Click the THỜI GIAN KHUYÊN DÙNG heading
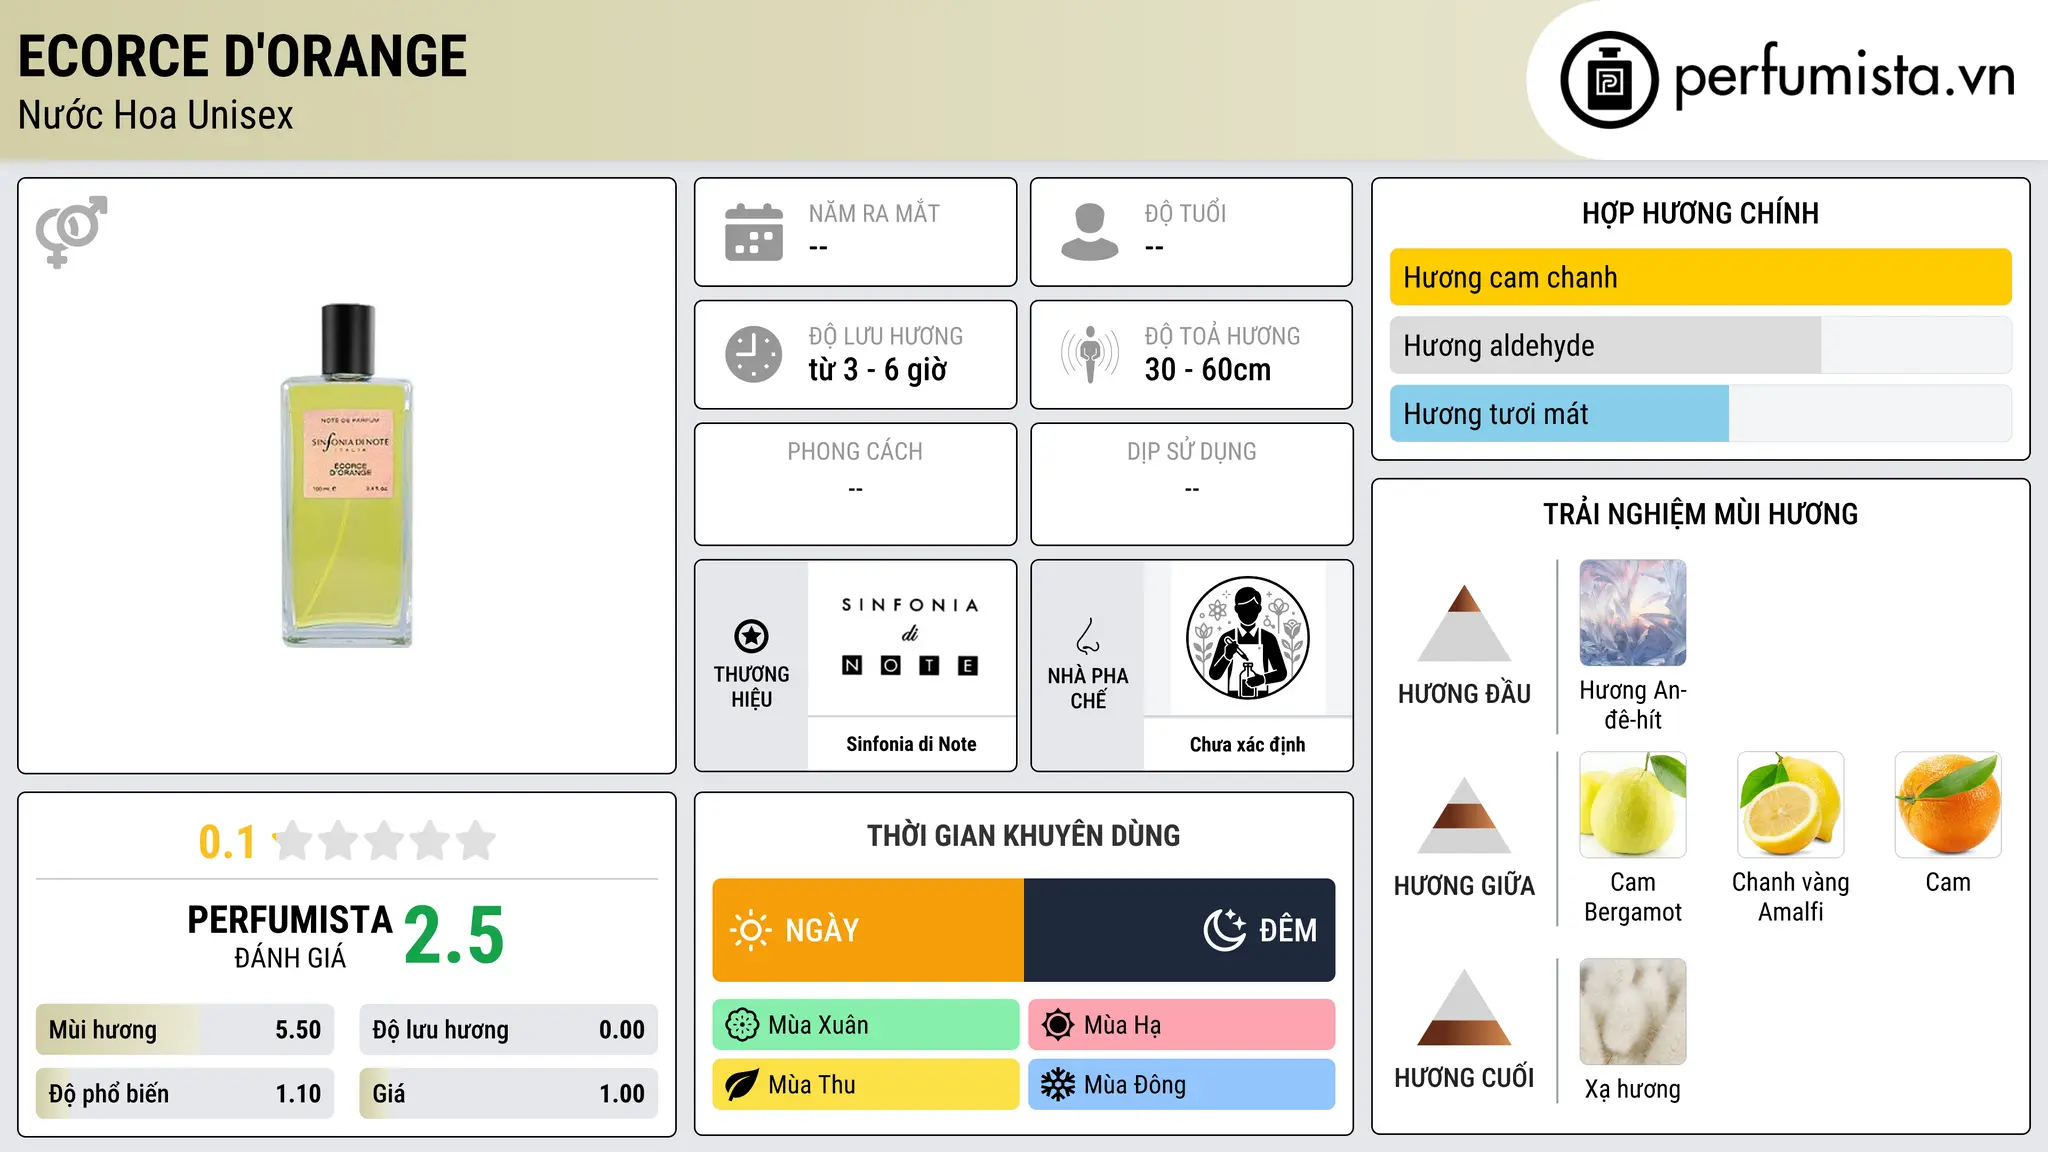 tap(1023, 836)
